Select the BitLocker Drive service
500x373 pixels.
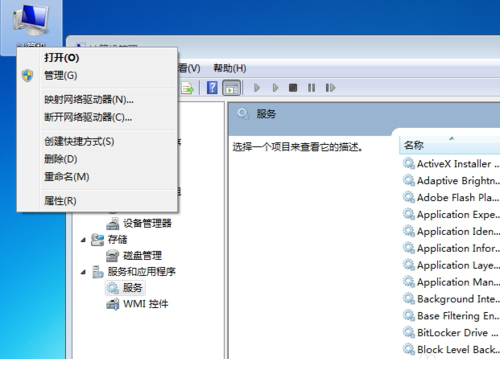pyautogui.click(x=458, y=333)
